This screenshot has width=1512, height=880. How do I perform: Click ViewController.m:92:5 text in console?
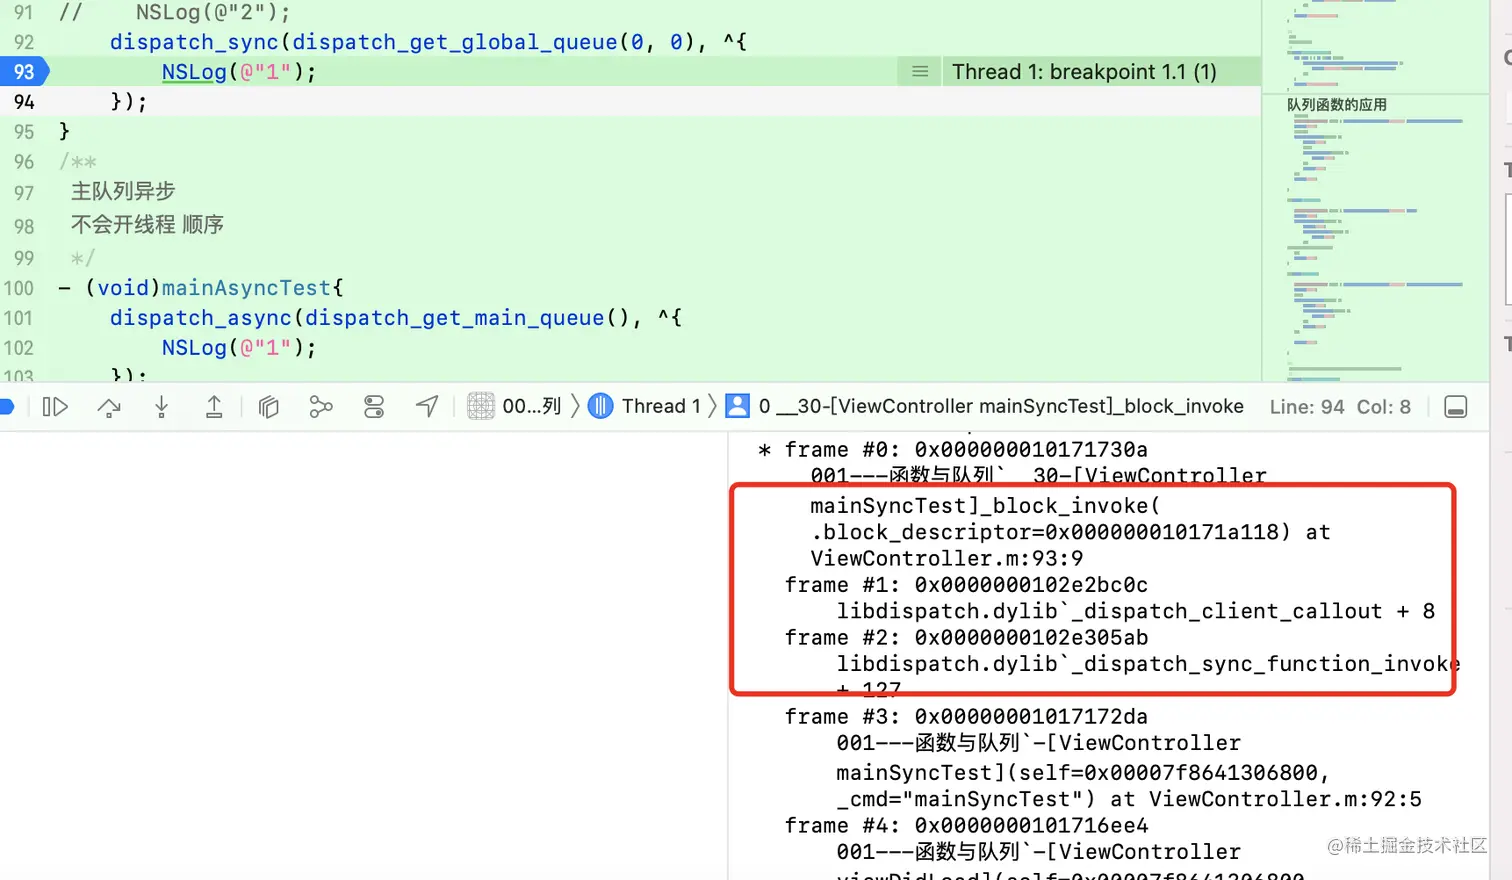click(1285, 799)
